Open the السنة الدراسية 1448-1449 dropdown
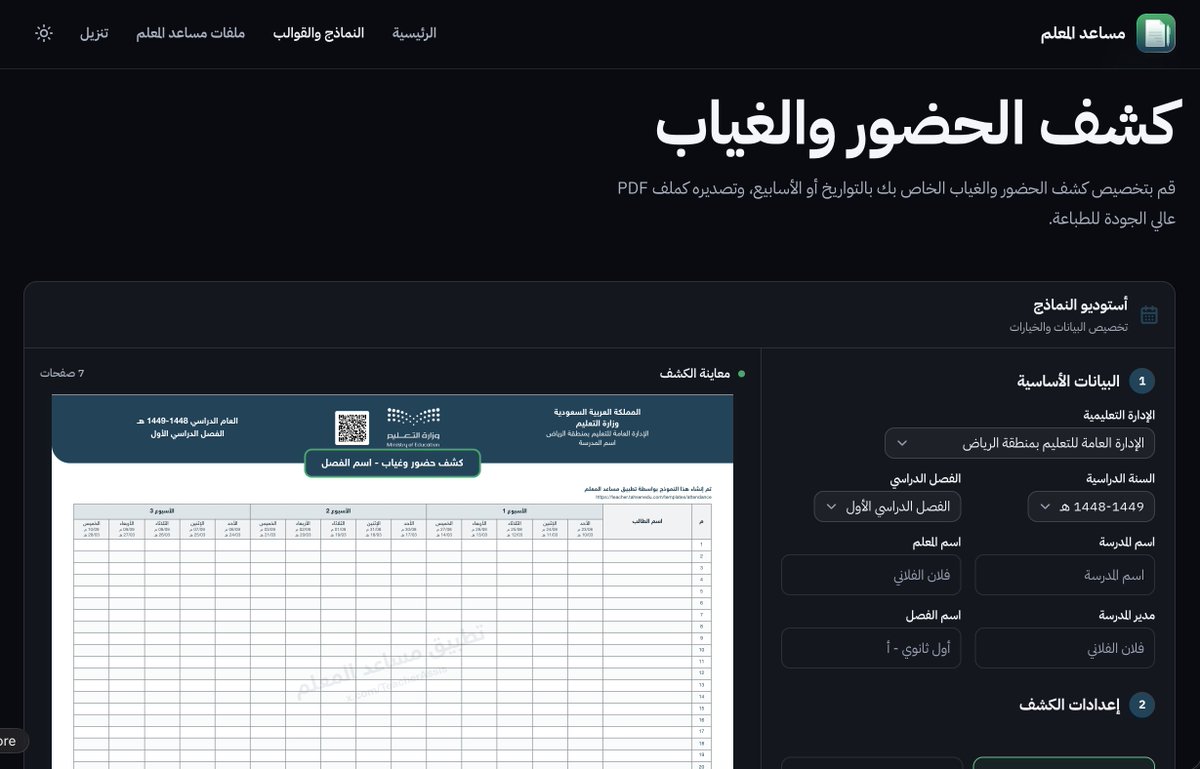The width and height of the screenshot is (1200, 769). point(1091,507)
